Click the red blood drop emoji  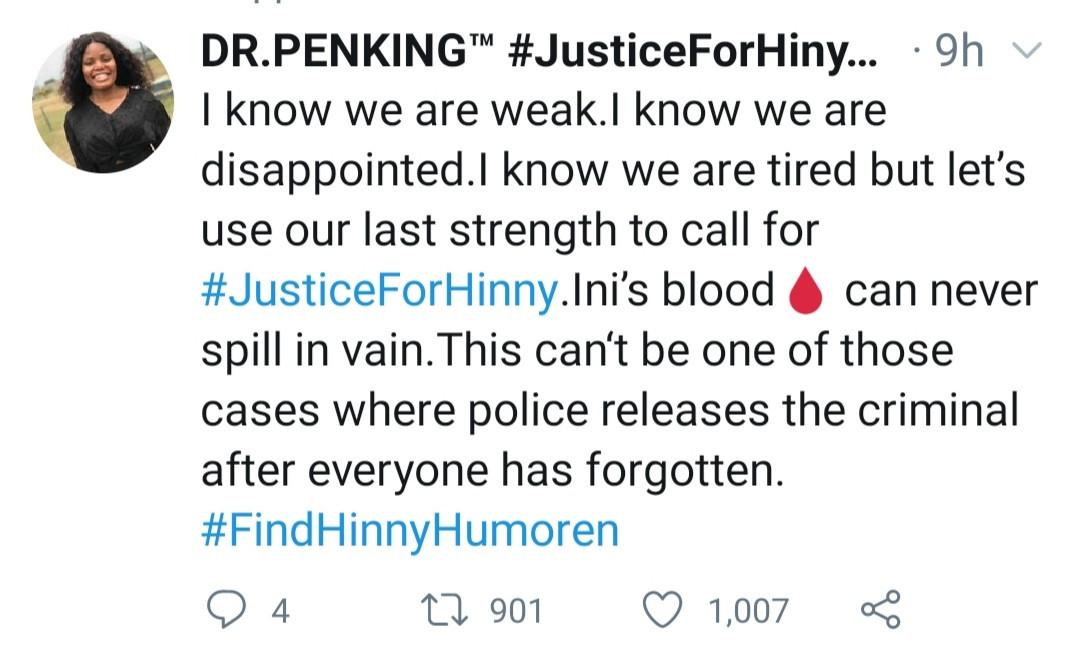806,292
